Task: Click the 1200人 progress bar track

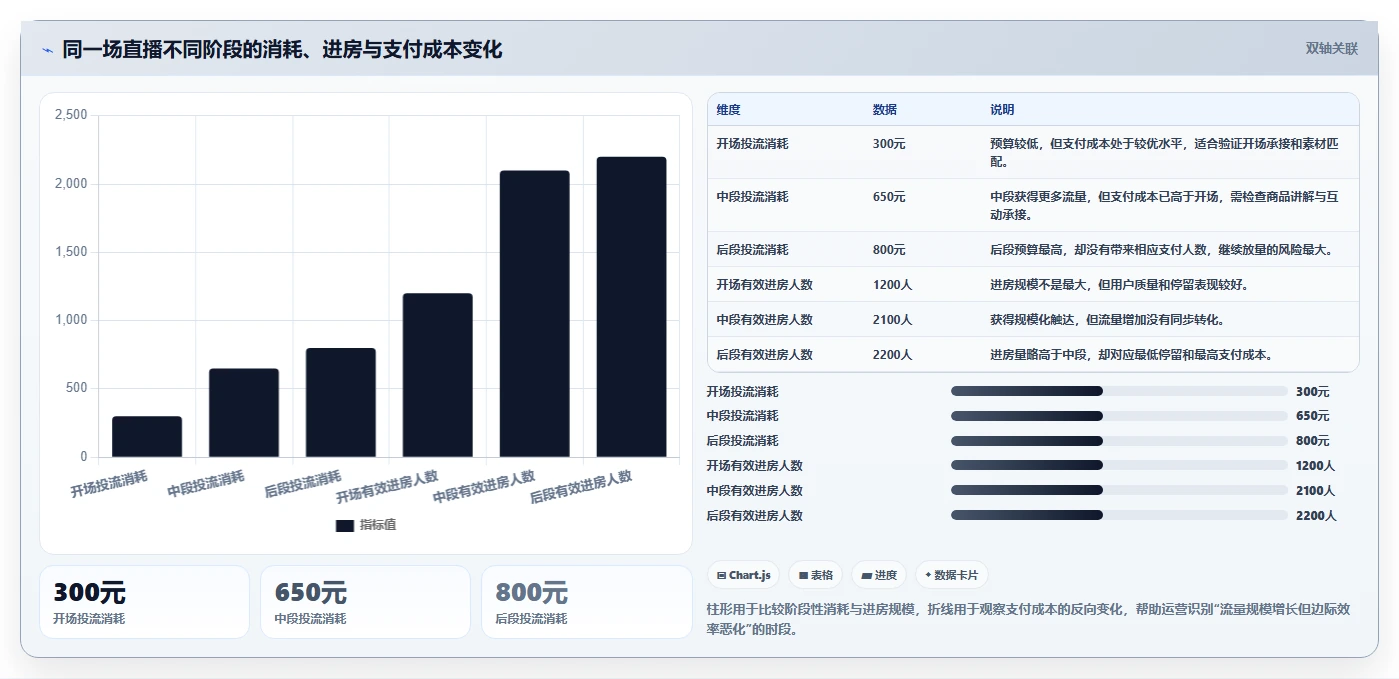Action: pyautogui.click(x=1119, y=465)
